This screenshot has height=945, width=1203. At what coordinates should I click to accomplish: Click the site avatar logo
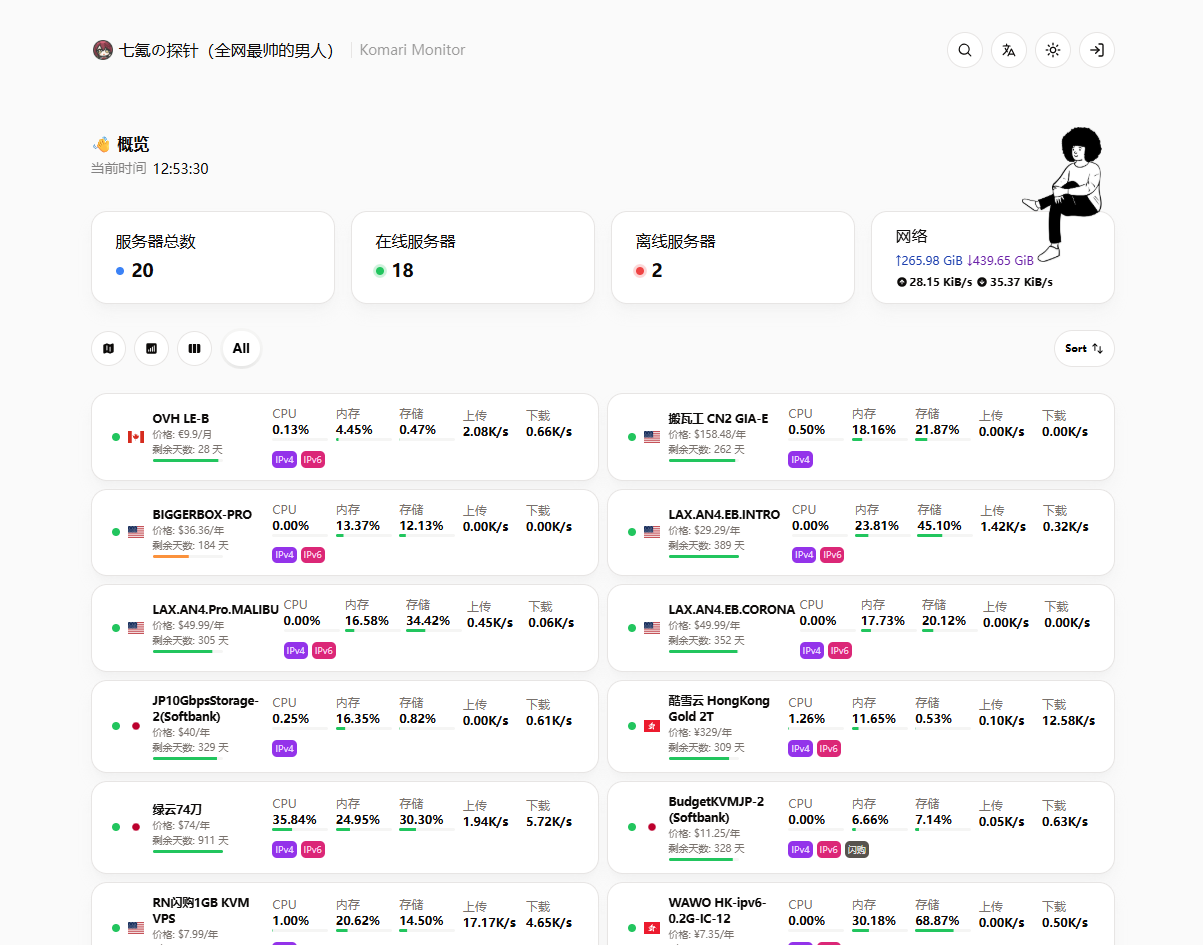pos(102,50)
